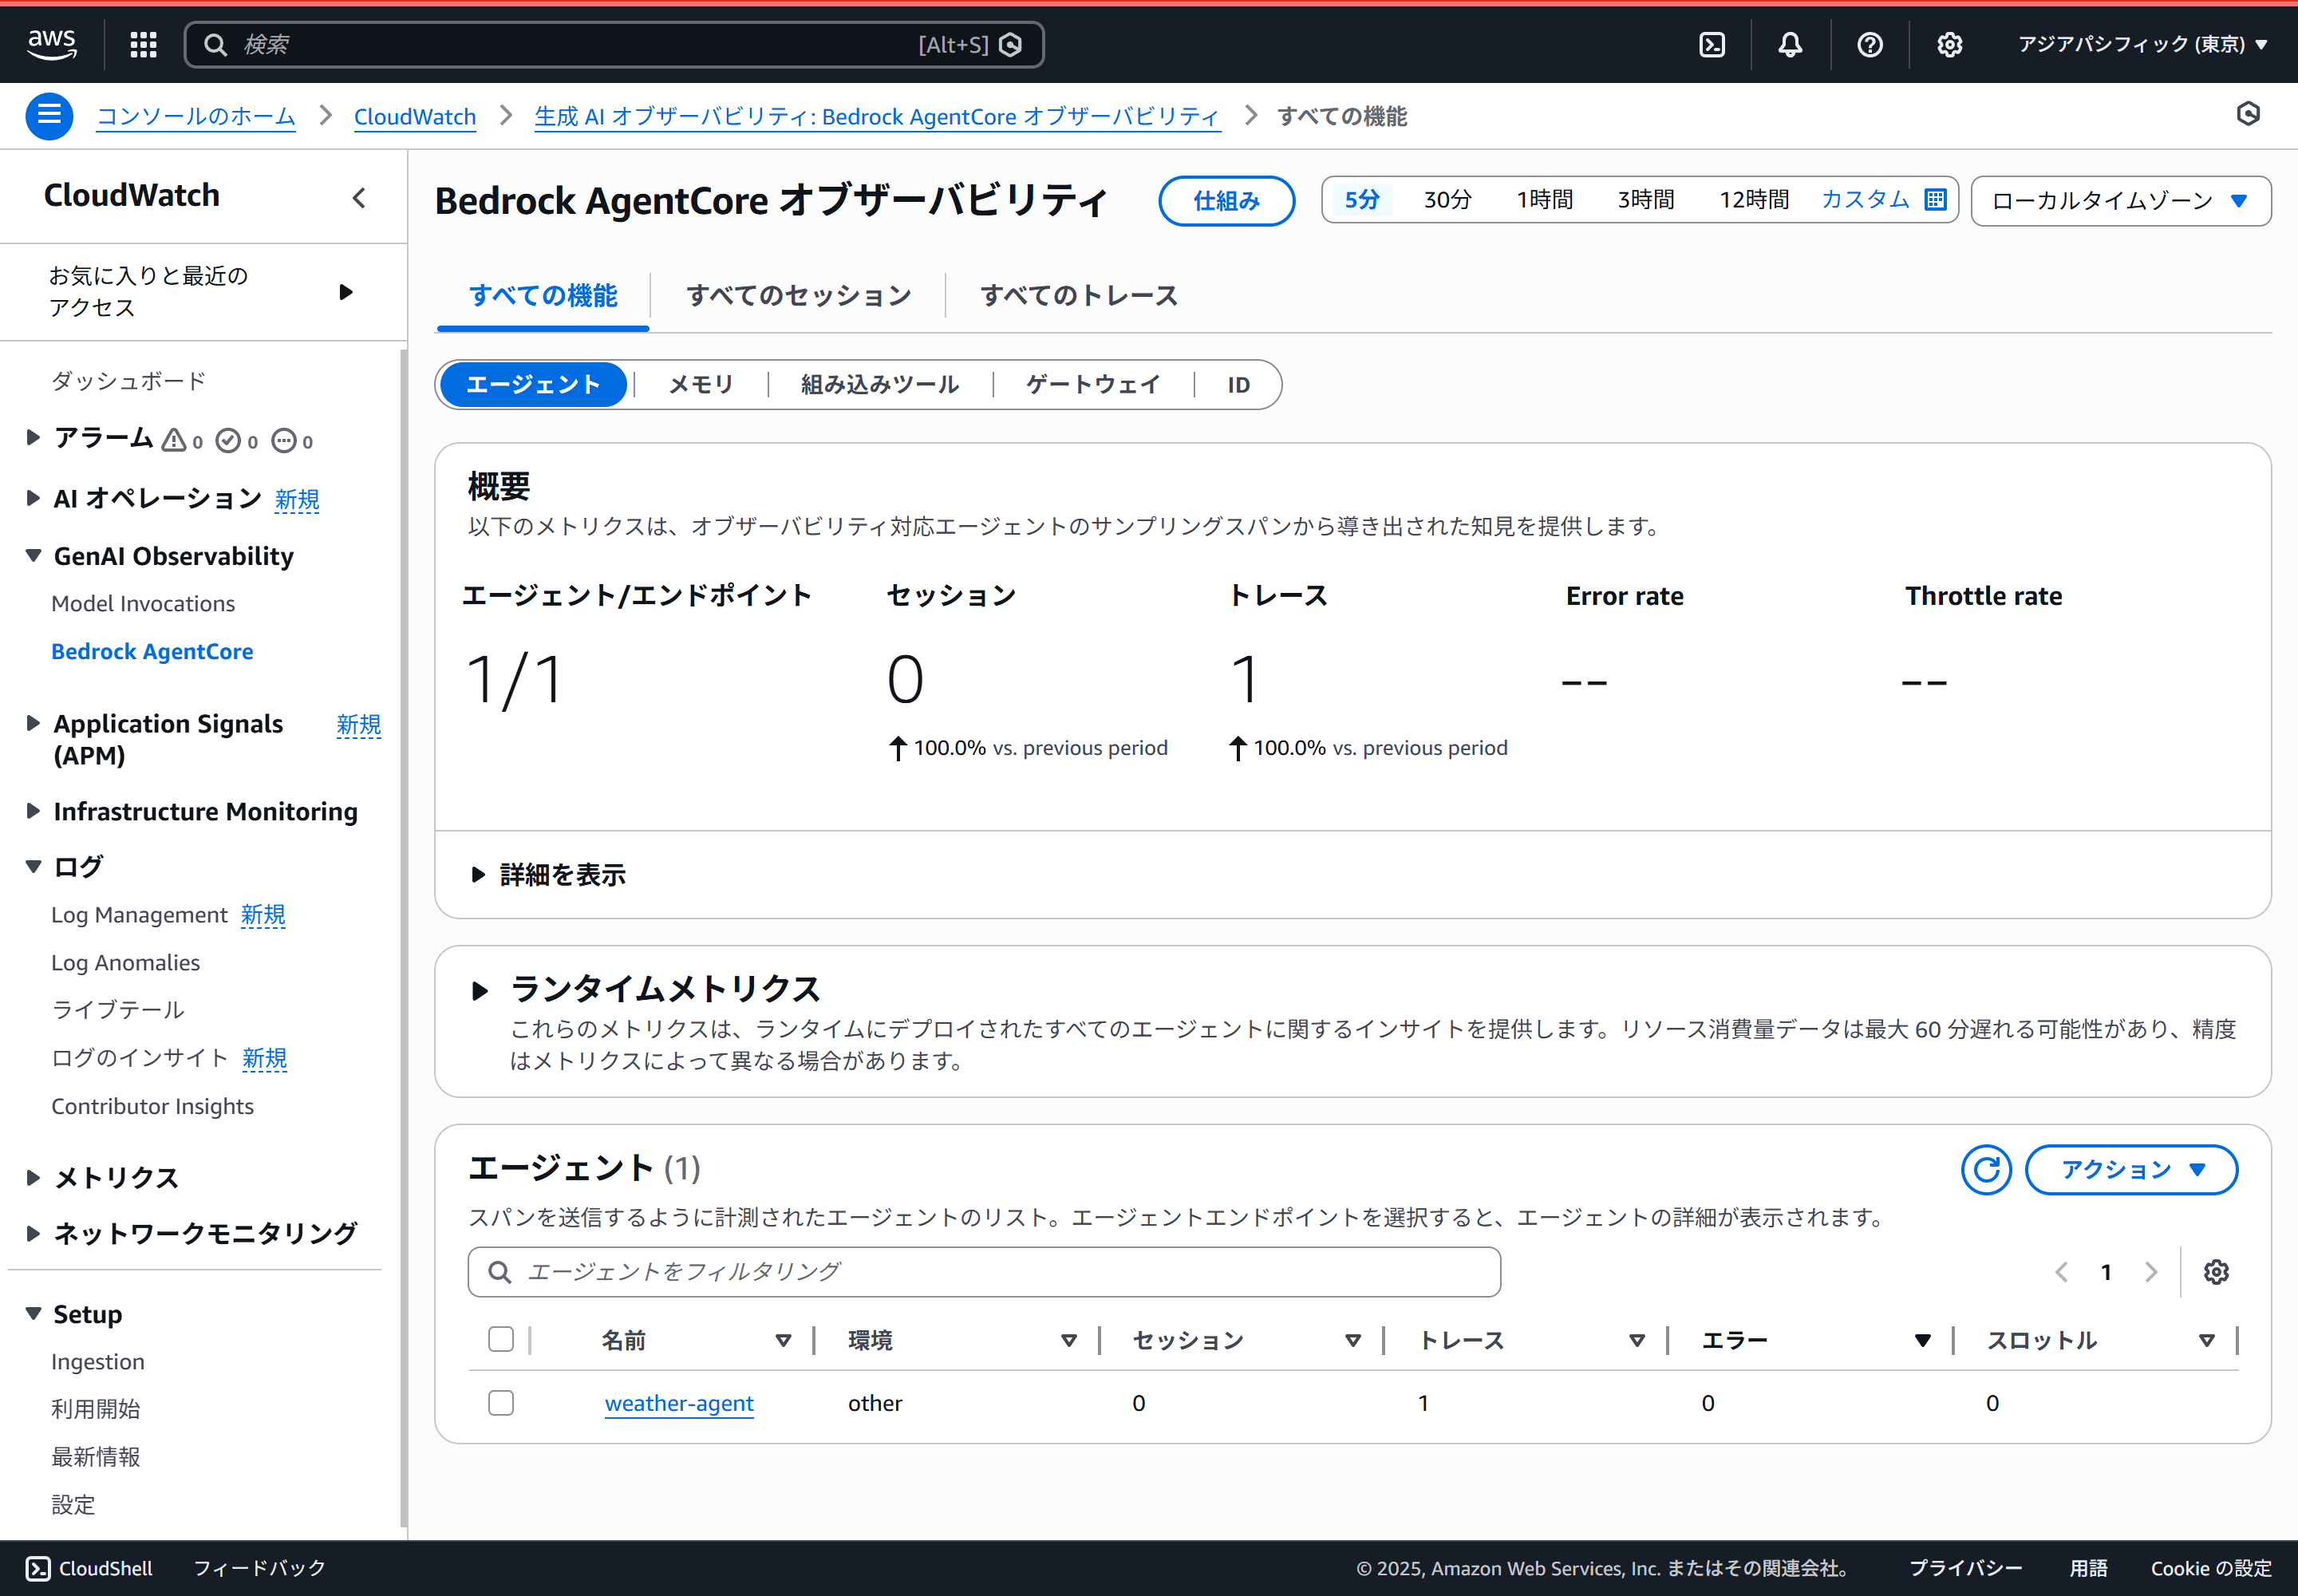Open the AWS services grid menu

click(x=143, y=44)
